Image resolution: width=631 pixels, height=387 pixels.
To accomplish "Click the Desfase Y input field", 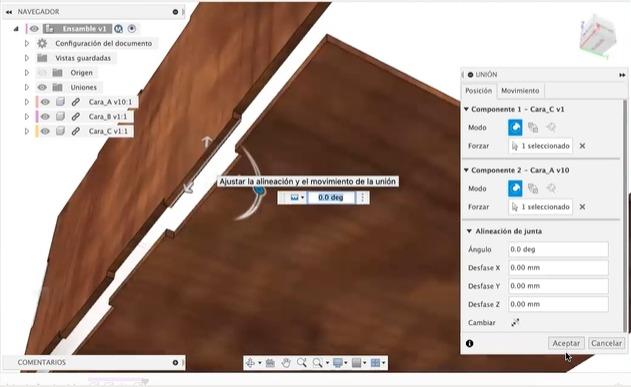I will click(x=558, y=286).
